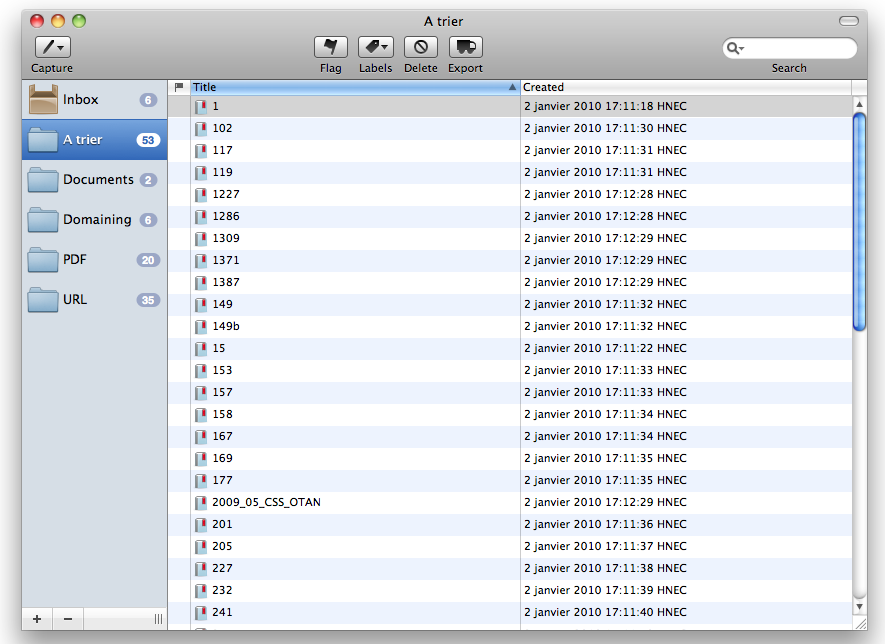The height and width of the screenshot is (644, 885).
Task: Click the Flag toolbar icon
Action: coord(331,47)
